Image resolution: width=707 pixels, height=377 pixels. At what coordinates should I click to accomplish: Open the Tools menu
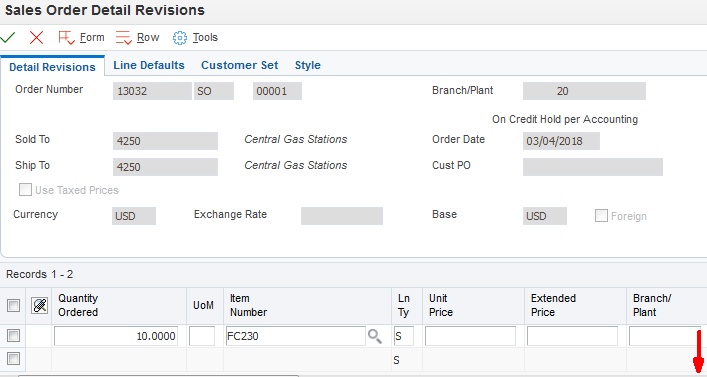pyautogui.click(x=205, y=37)
